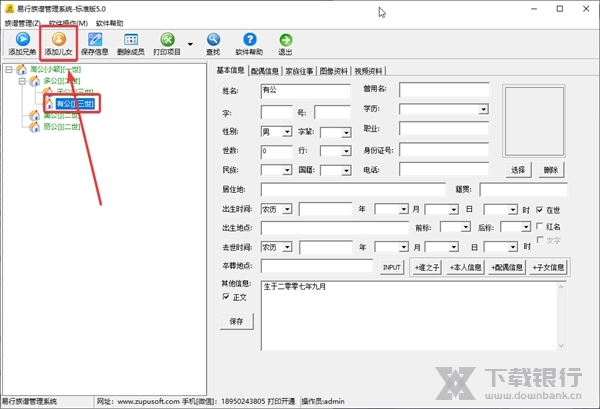Click the 添加儿女 toolbar icon
The width and height of the screenshot is (600, 409).
click(x=59, y=39)
